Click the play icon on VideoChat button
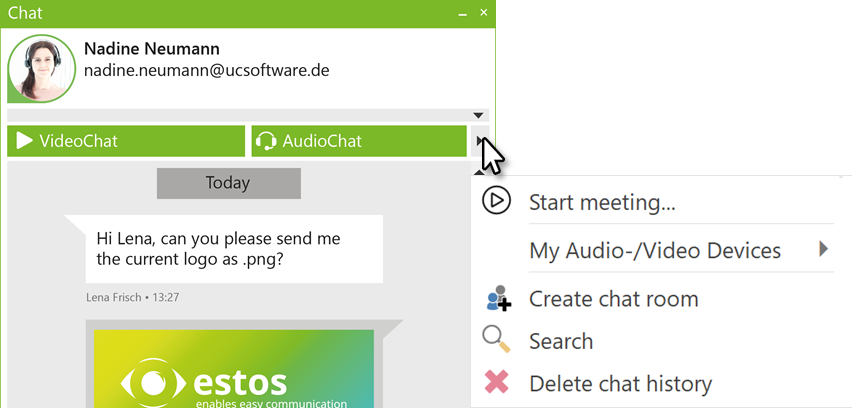The height and width of the screenshot is (408, 852). (x=25, y=141)
